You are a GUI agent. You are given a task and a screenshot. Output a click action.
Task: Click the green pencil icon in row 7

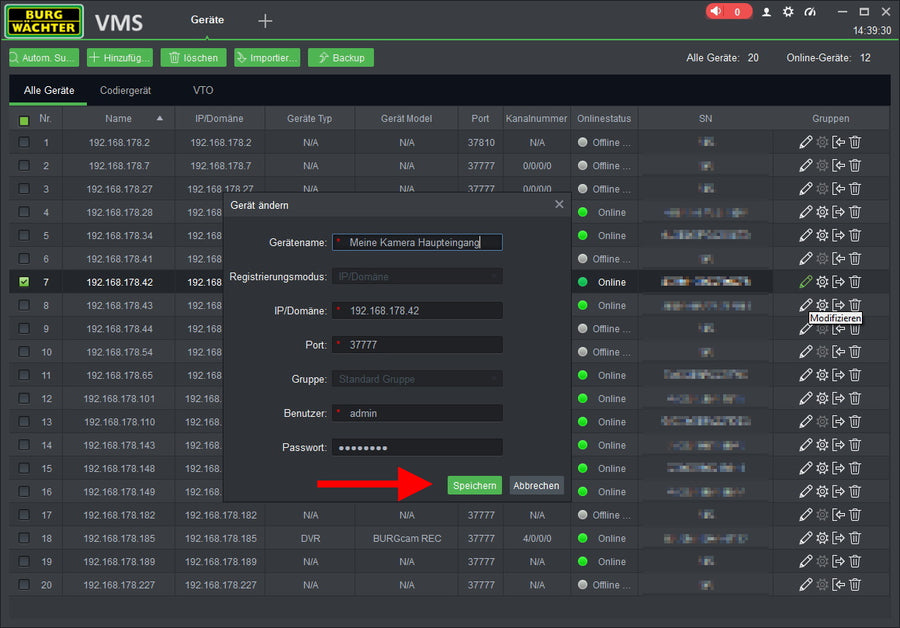806,282
